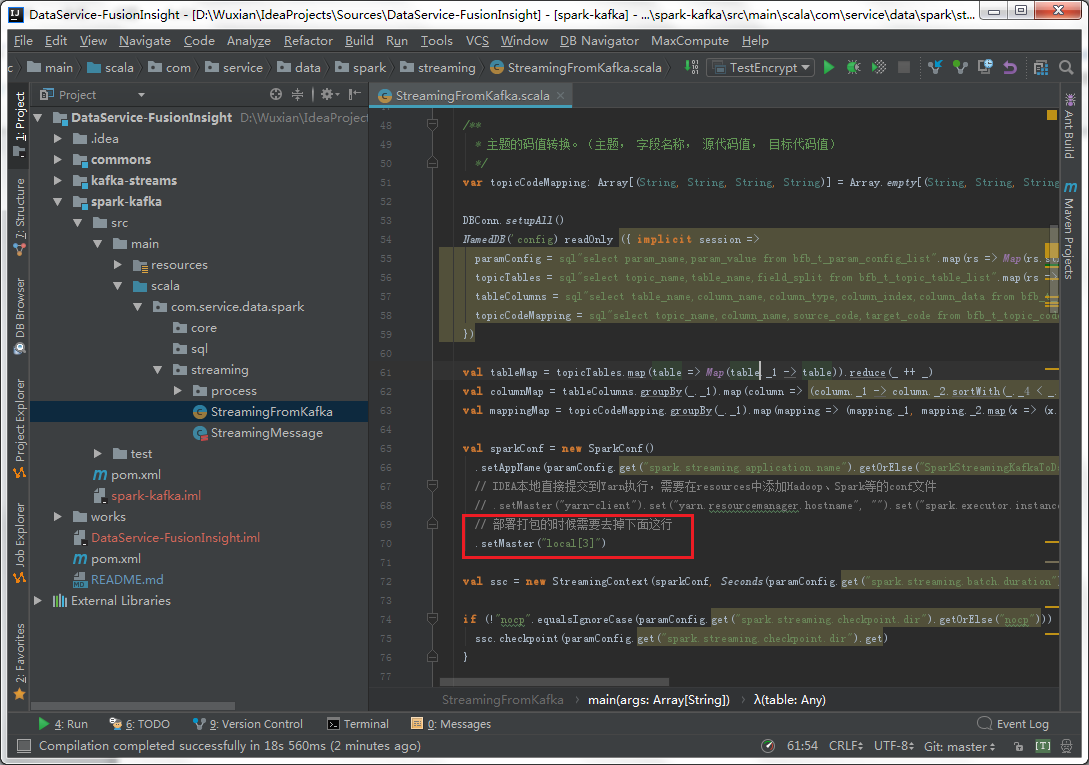Viewport: 1089px width, 765px height.
Task: Open the Project panel settings gear
Action: pyautogui.click(x=329, y=94)
